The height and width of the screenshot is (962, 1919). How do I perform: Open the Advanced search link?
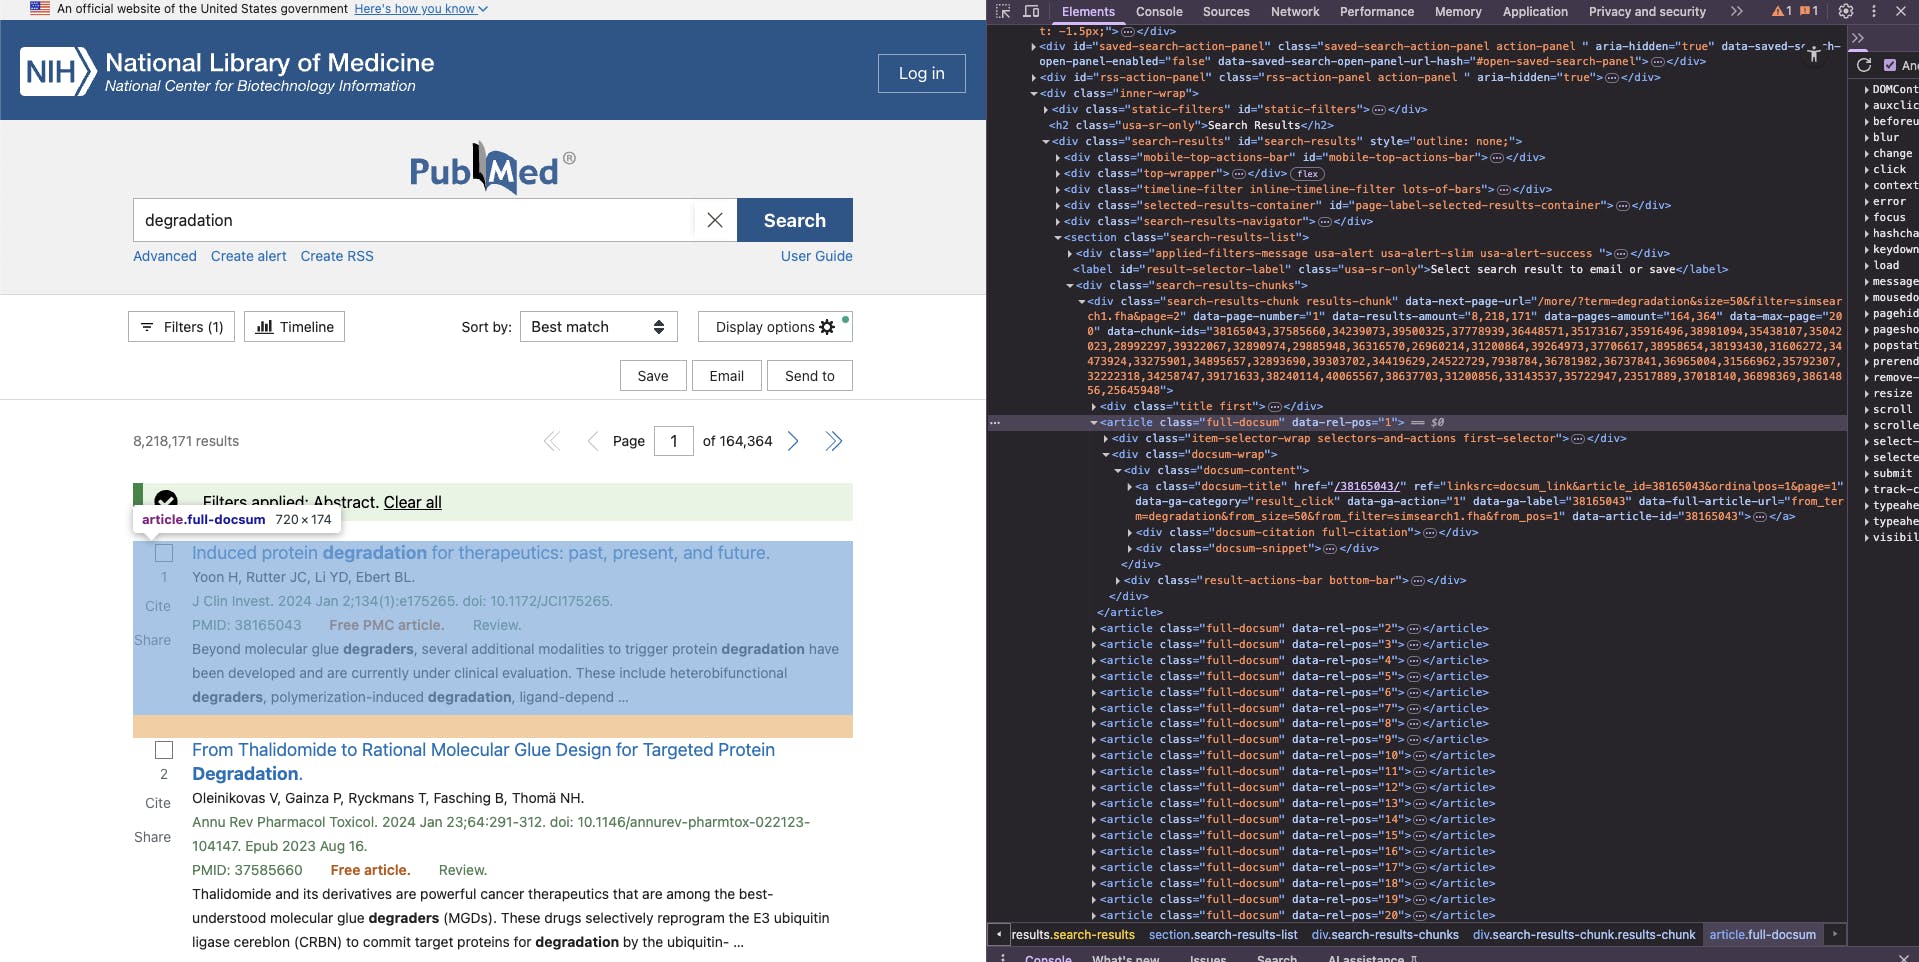[165, 256]
